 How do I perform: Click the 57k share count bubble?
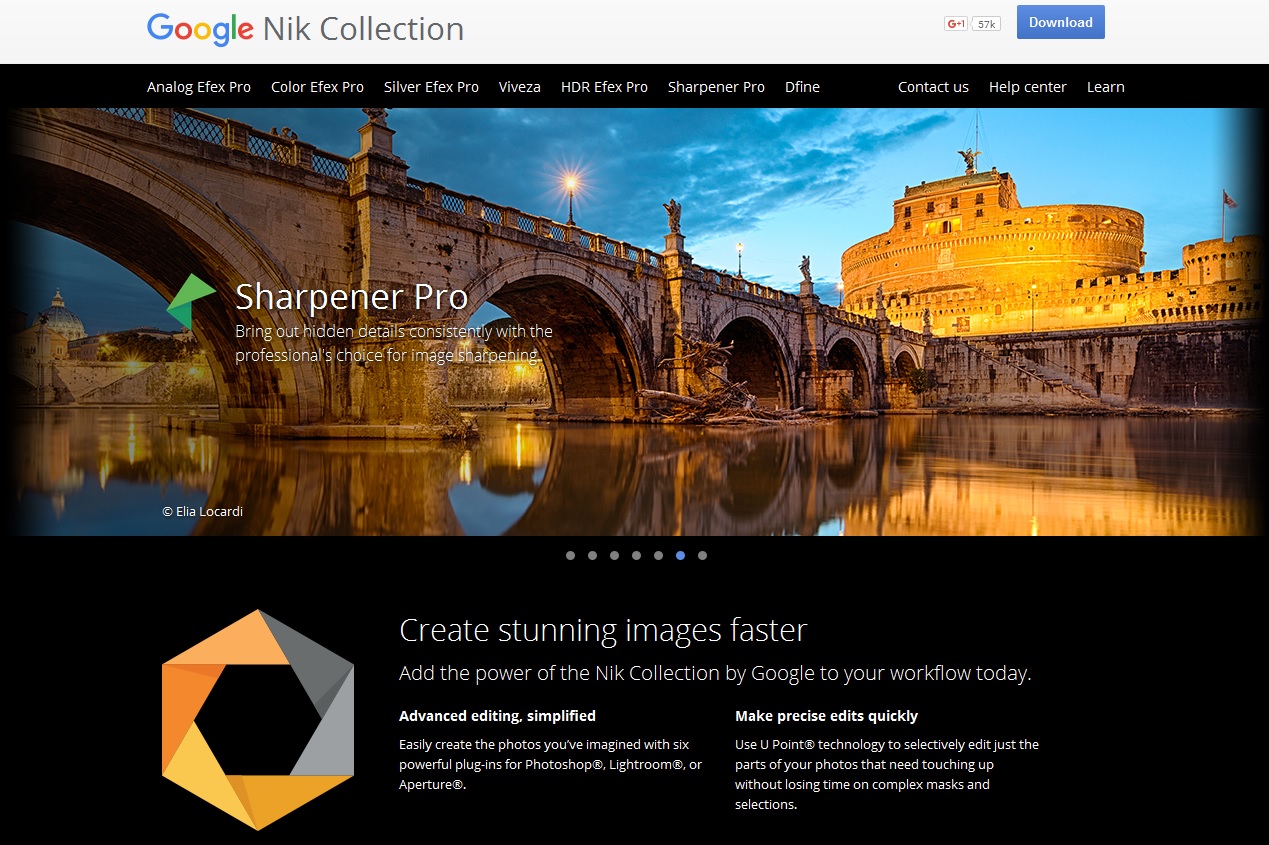(986, 23)
